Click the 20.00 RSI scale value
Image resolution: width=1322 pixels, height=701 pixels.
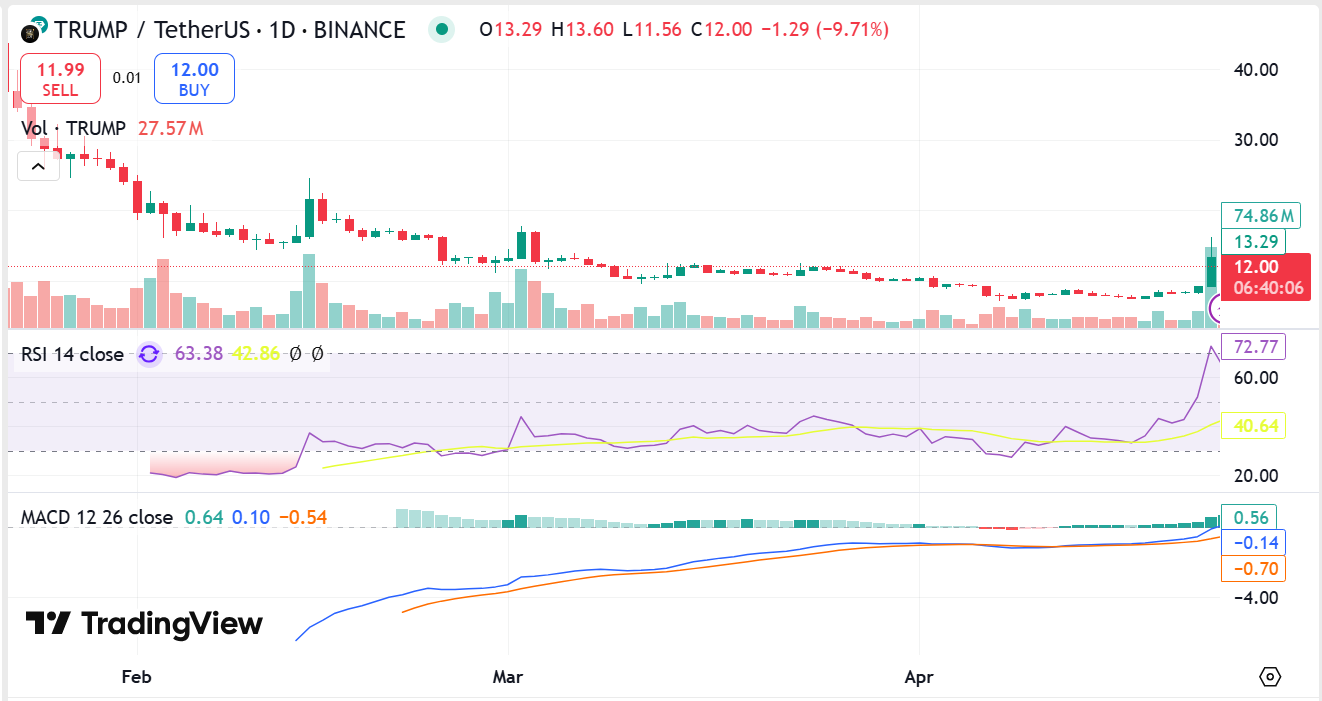click(x=1256, y=476)
